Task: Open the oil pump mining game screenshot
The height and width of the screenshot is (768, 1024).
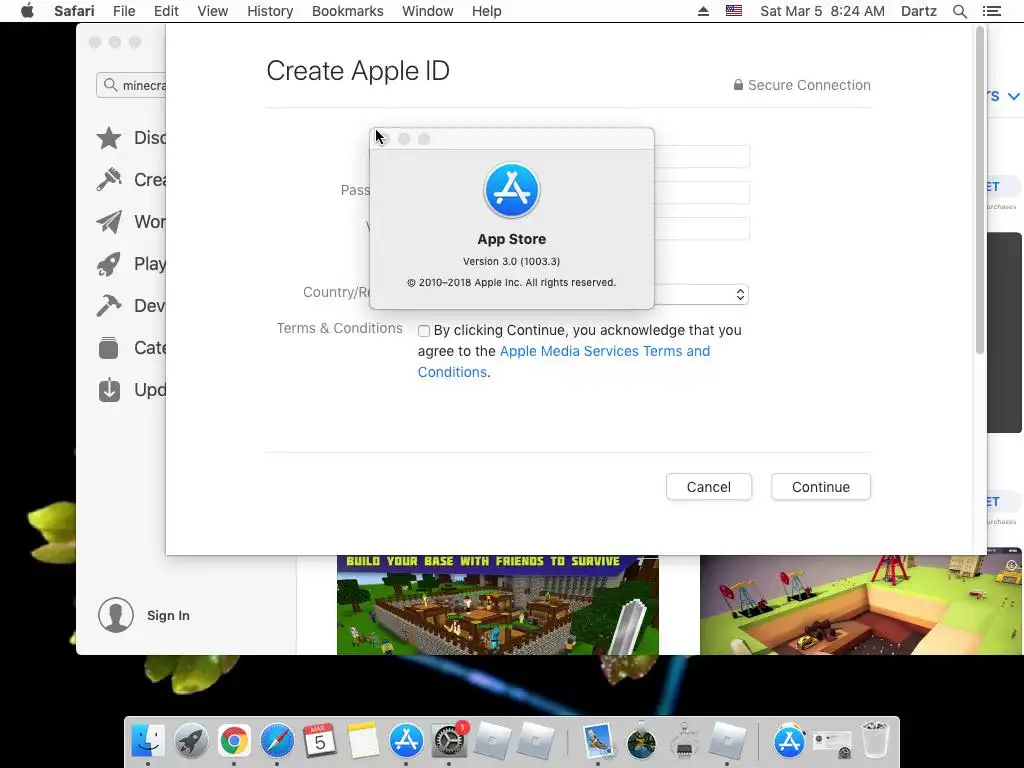Action: (x=861, y=605)
